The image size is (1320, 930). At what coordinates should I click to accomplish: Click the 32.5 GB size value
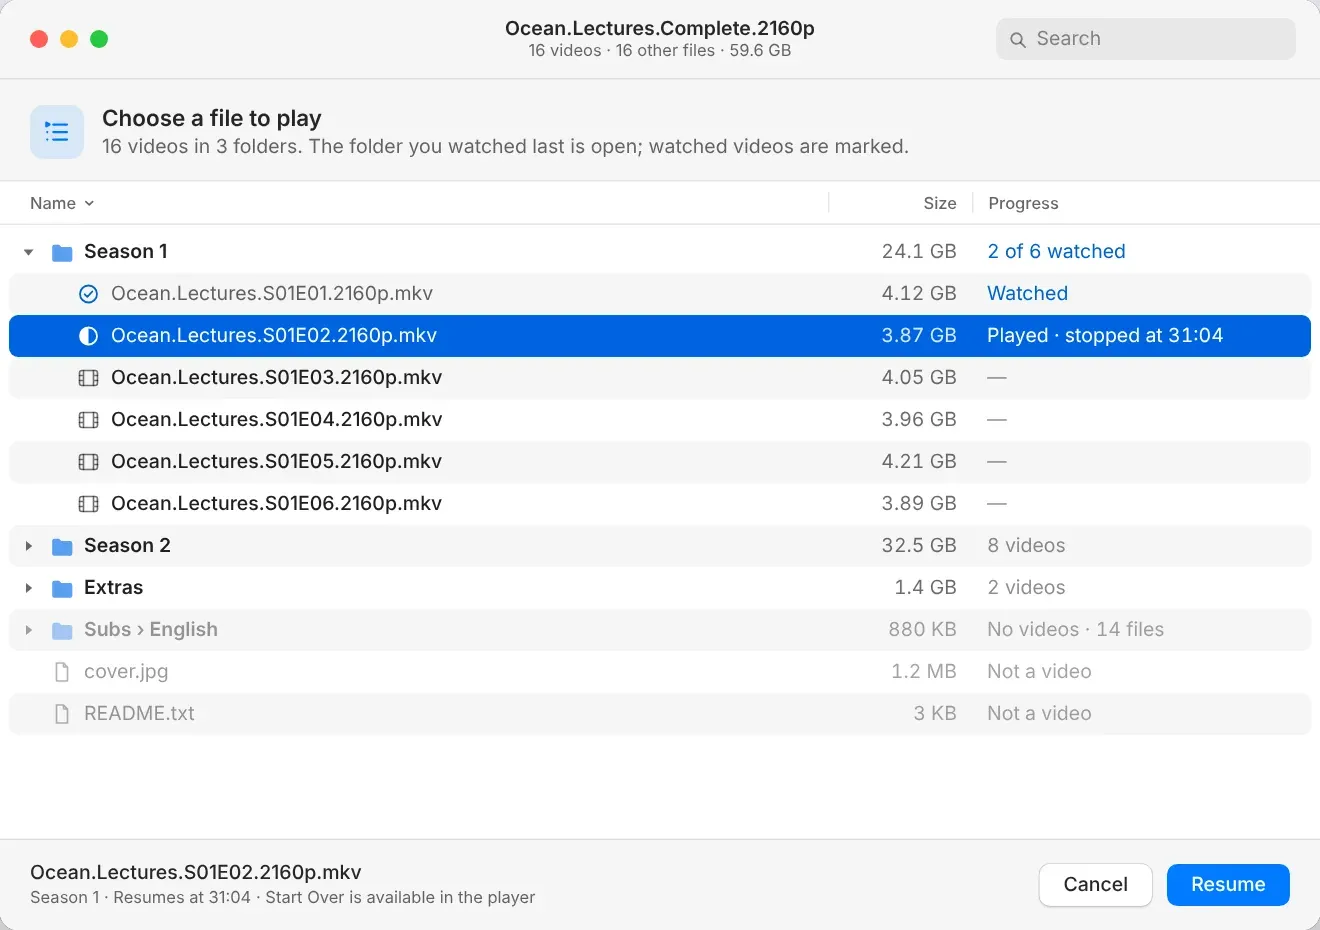pos(919,546)
